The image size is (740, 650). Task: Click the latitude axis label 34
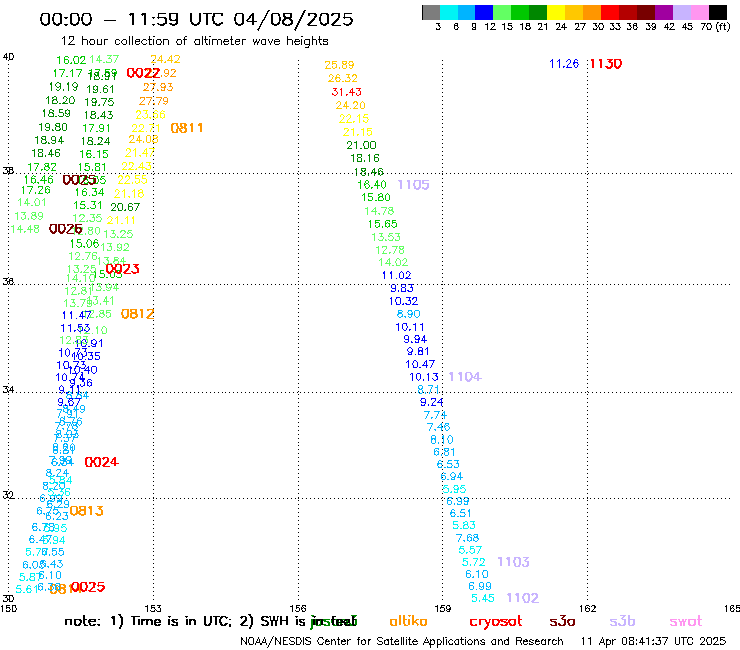click(8, 390)
